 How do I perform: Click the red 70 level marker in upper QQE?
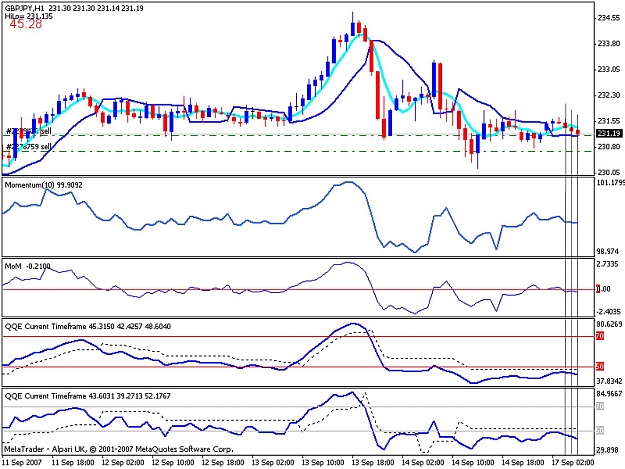point(600,336)
